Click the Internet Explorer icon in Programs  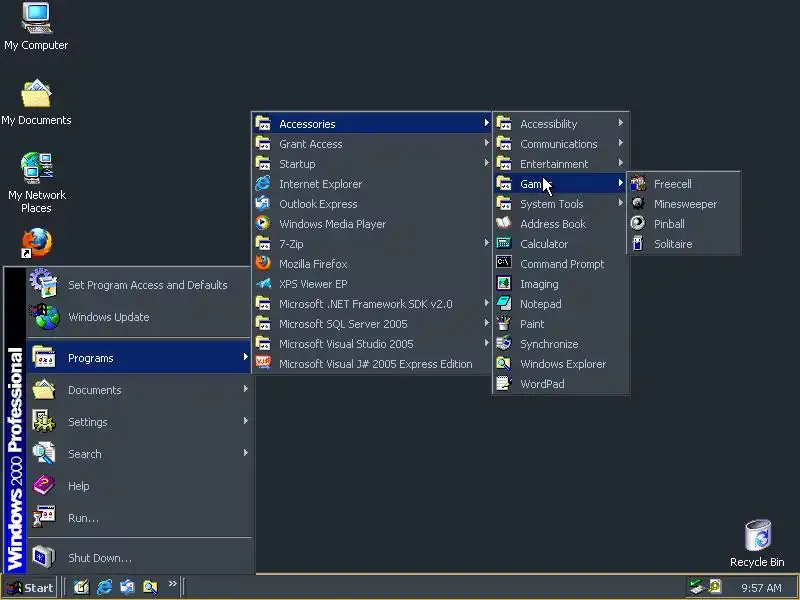(263, 183)
